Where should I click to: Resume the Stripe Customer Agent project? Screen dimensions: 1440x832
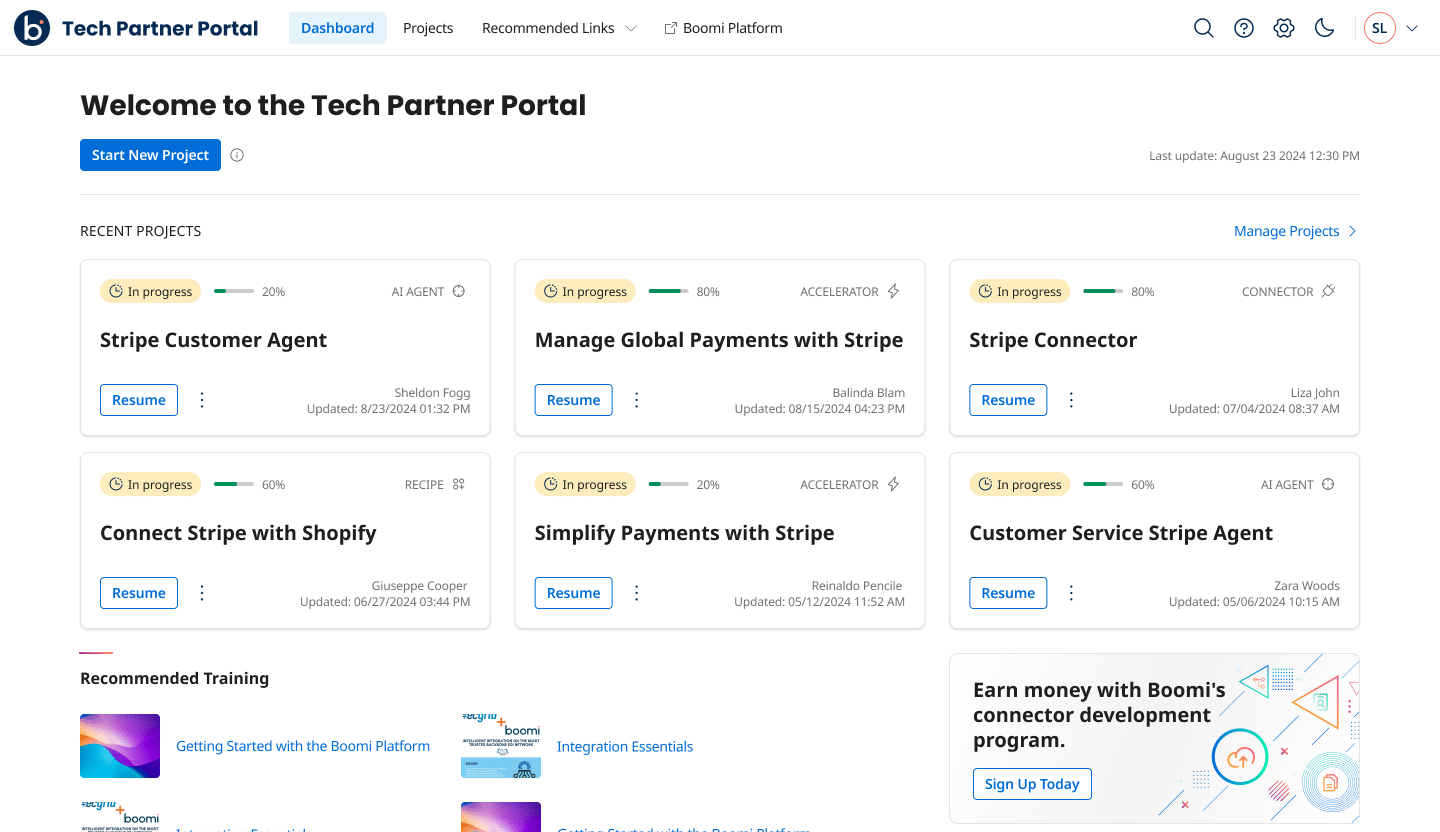[x=139, y=400]
